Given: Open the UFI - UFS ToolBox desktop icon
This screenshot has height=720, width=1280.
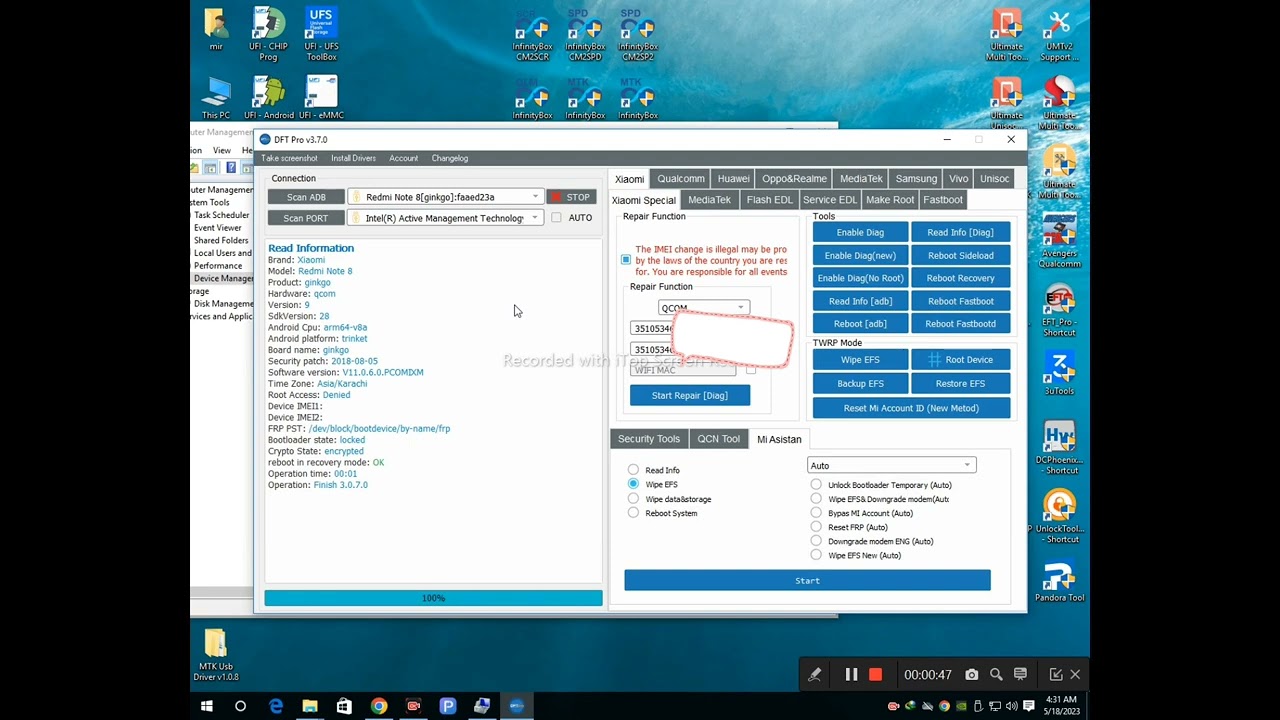Looking at the screenshot, I should [321, 34].
